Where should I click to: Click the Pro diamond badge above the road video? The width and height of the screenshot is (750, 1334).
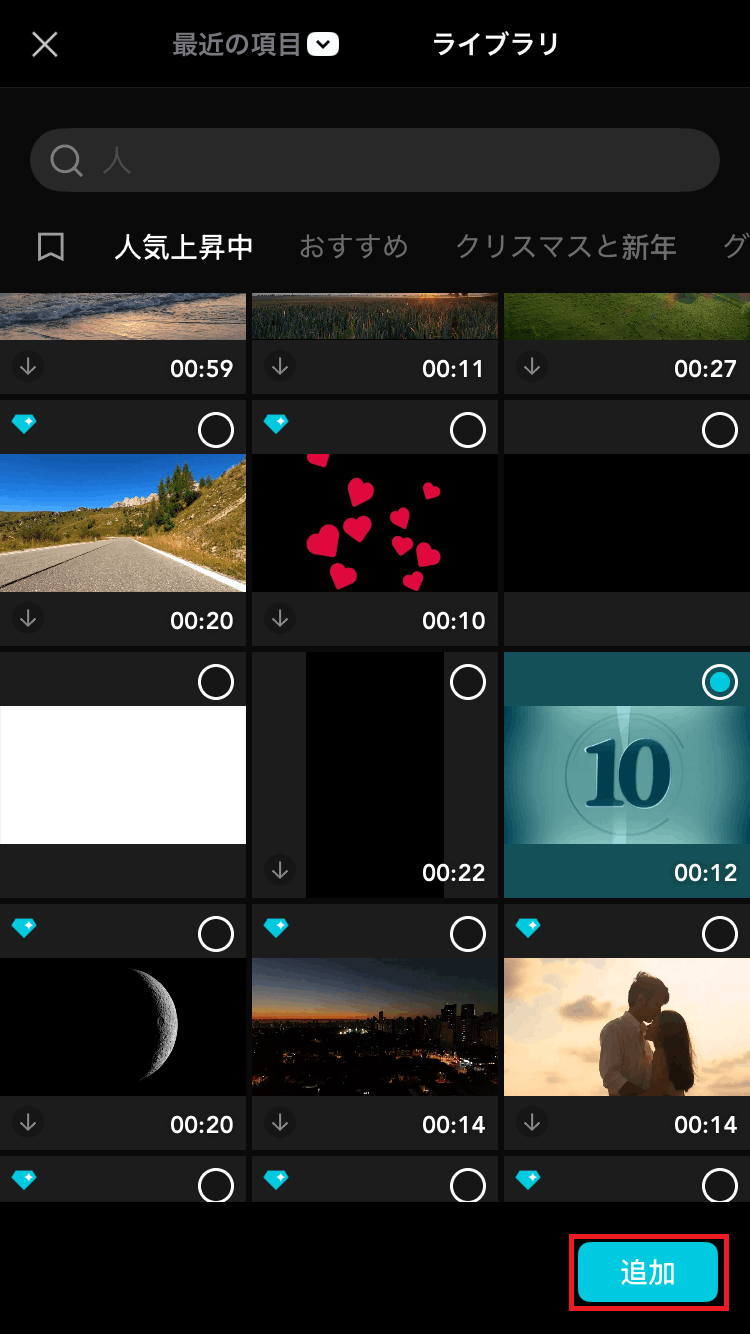coord(24,424)
